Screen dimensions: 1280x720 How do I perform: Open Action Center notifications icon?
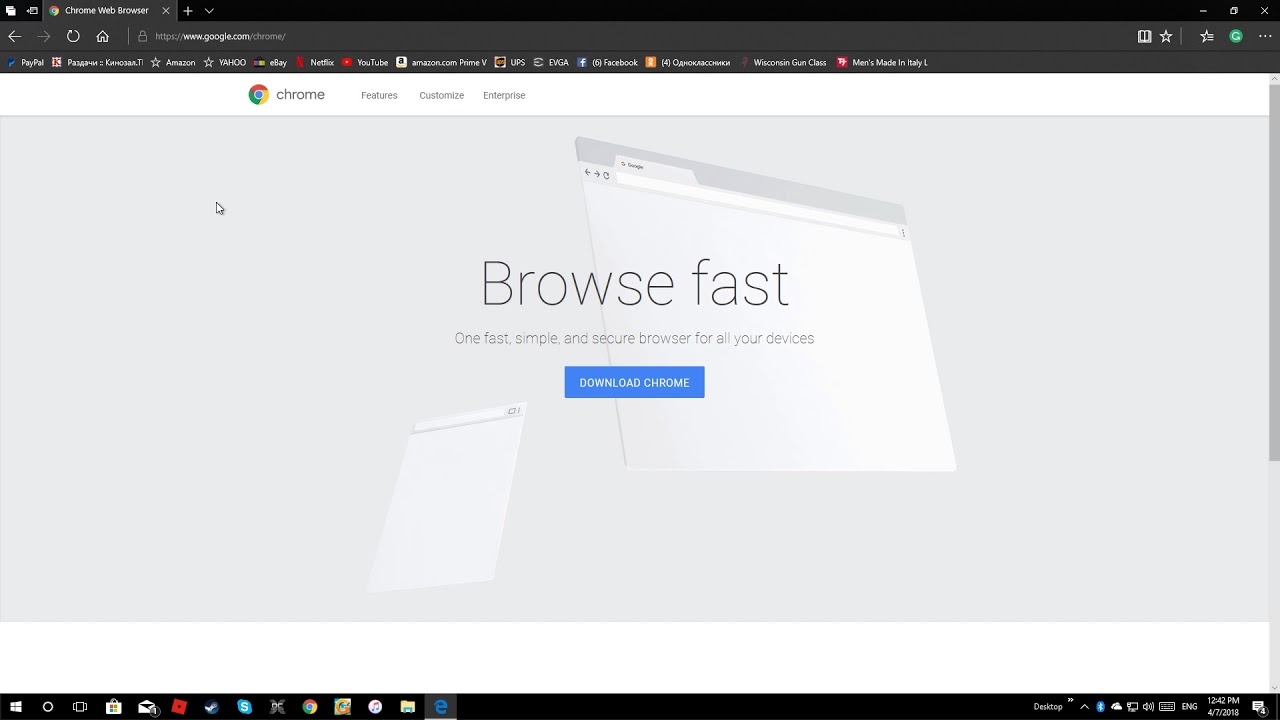(x=1259, y=707)
